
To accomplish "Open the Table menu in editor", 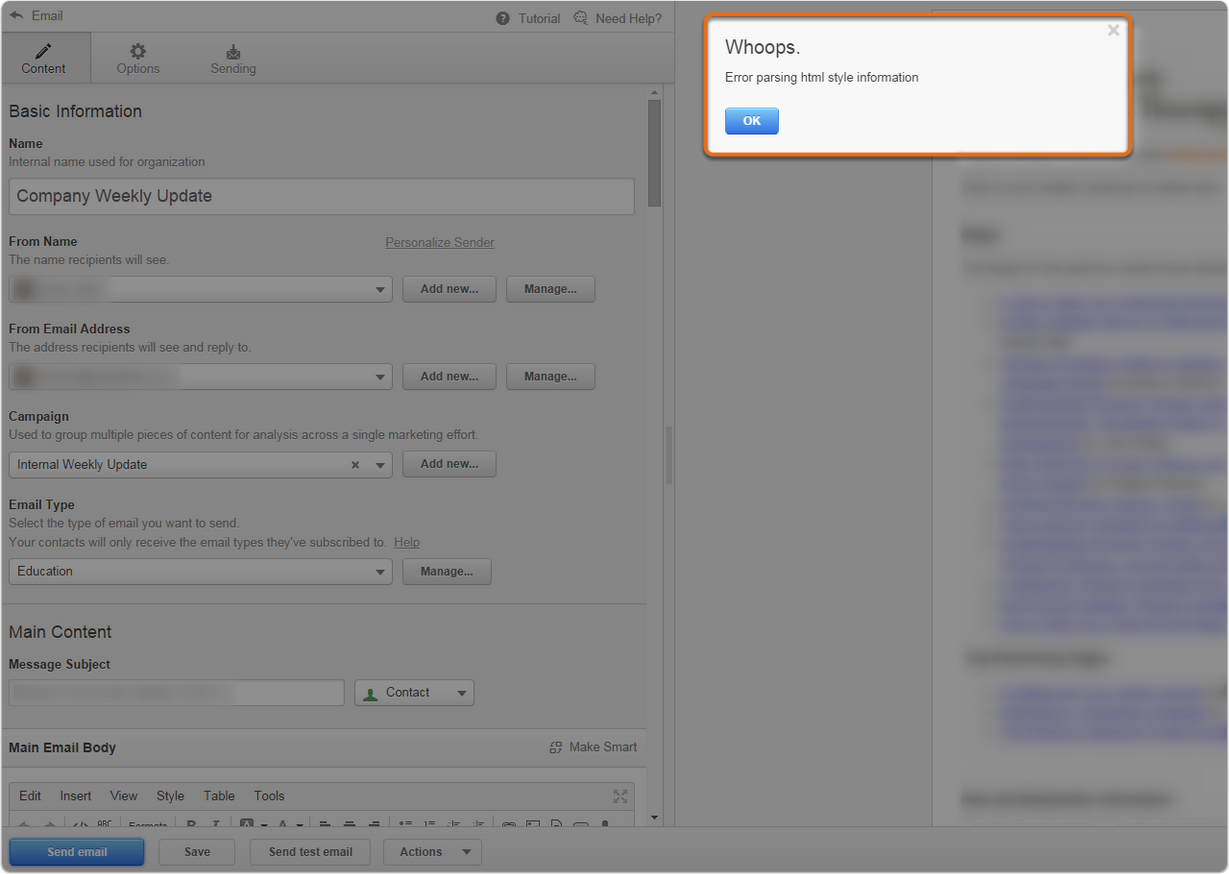I will click(219, 796).
